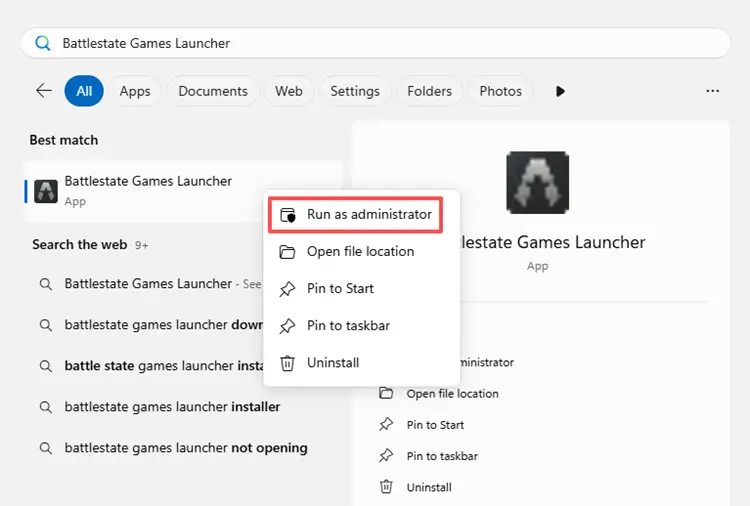The image size is (750, 506).
Task: Click the search box containing Battlestate Games Launcher
Action: click(375, 43)
